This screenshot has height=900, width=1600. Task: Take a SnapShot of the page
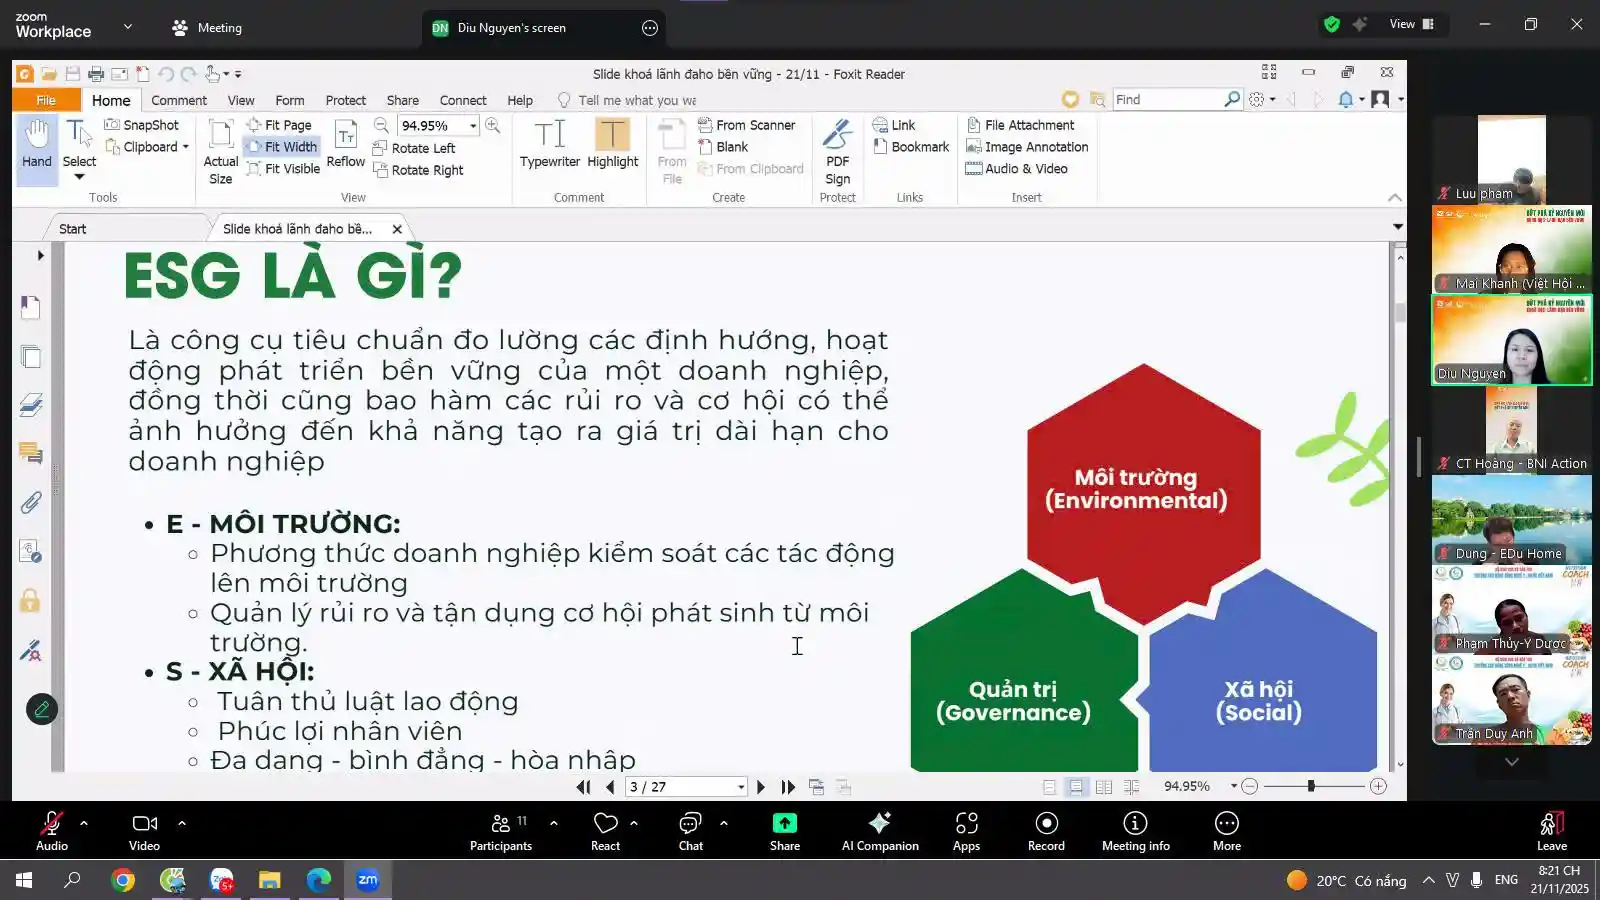pyautogui.click(x=142, y=125)
